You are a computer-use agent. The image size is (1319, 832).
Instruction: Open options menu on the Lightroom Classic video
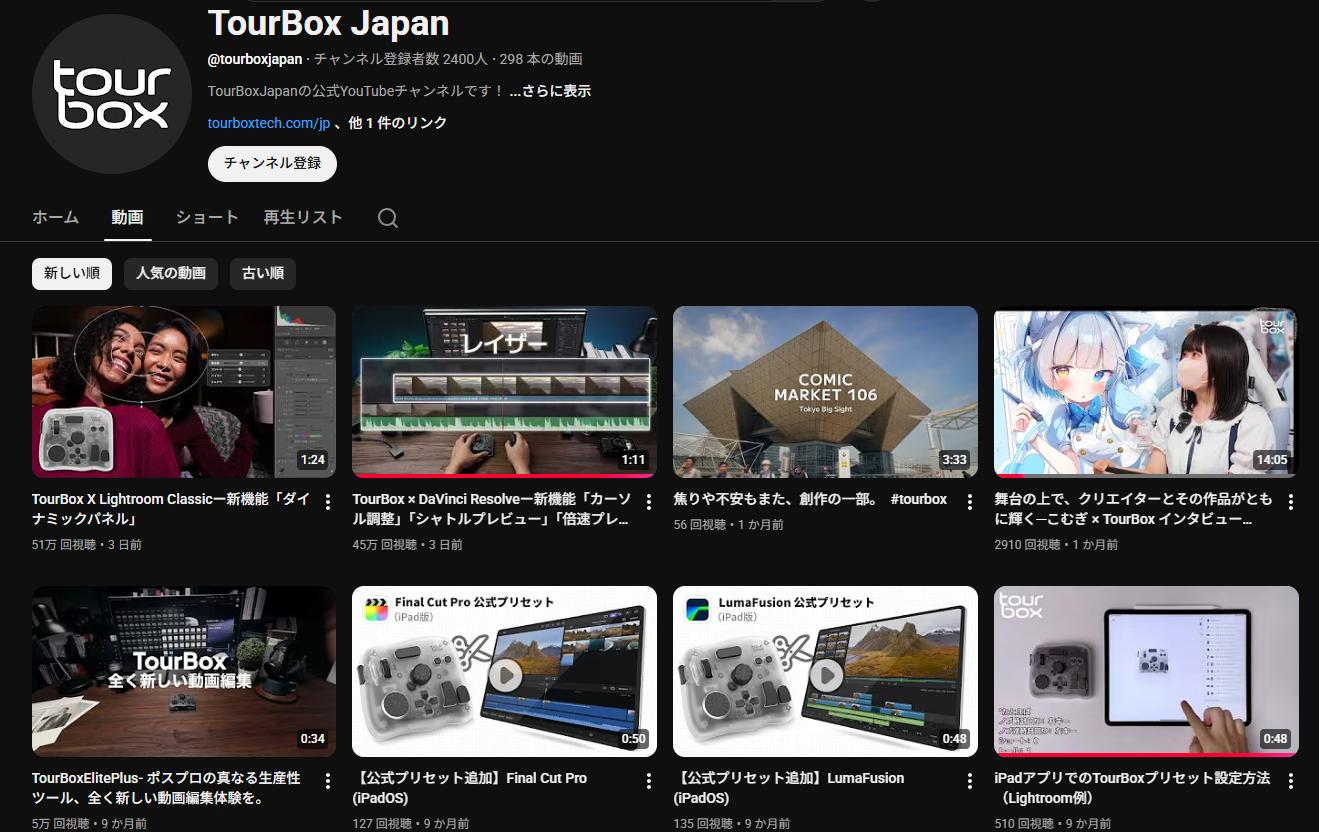(327, 501)
